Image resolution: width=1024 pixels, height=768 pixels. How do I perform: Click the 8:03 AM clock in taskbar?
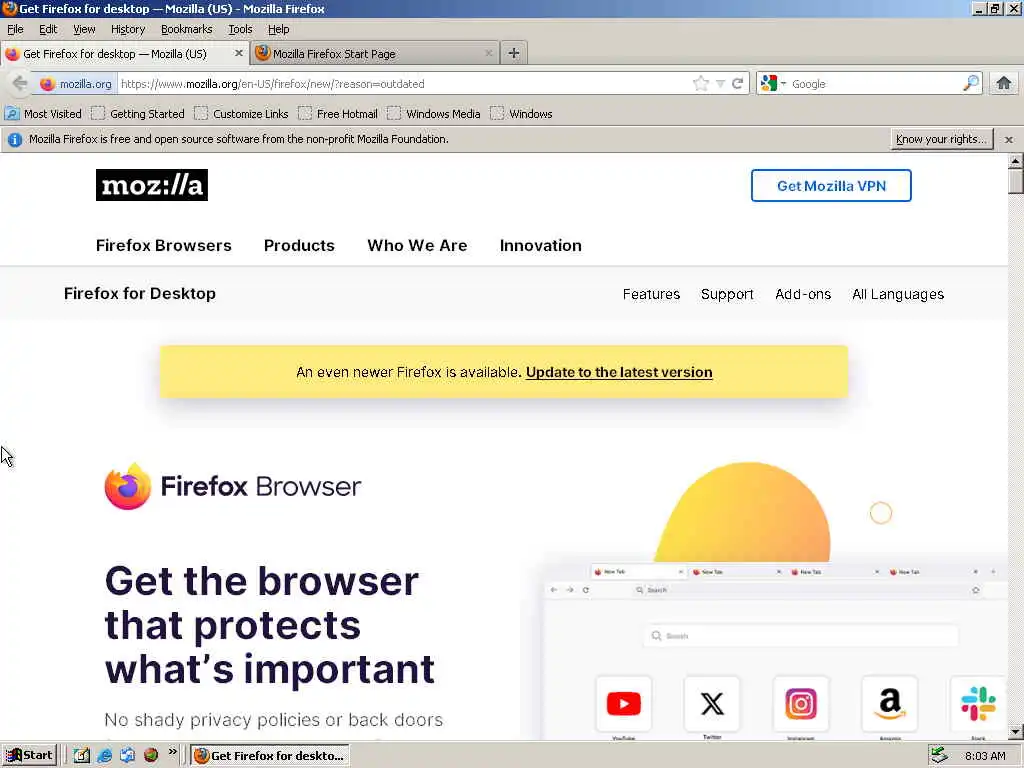click(x=985, y=756)
